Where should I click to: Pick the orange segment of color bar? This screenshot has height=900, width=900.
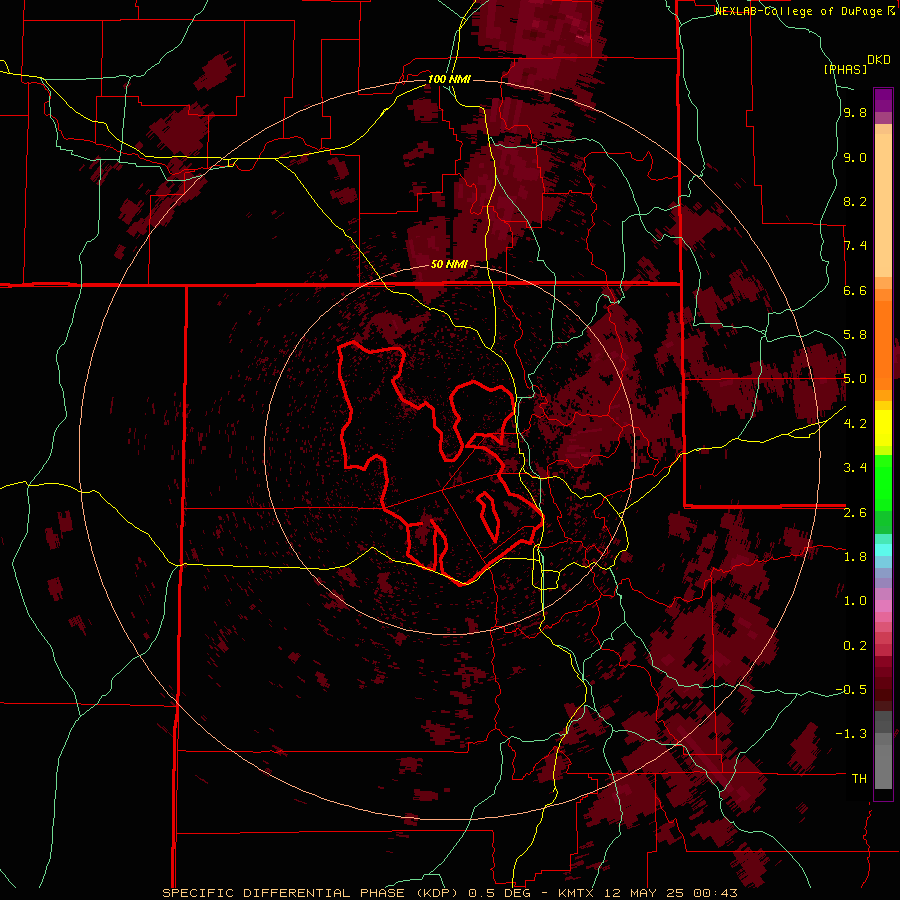pos(883,344)
